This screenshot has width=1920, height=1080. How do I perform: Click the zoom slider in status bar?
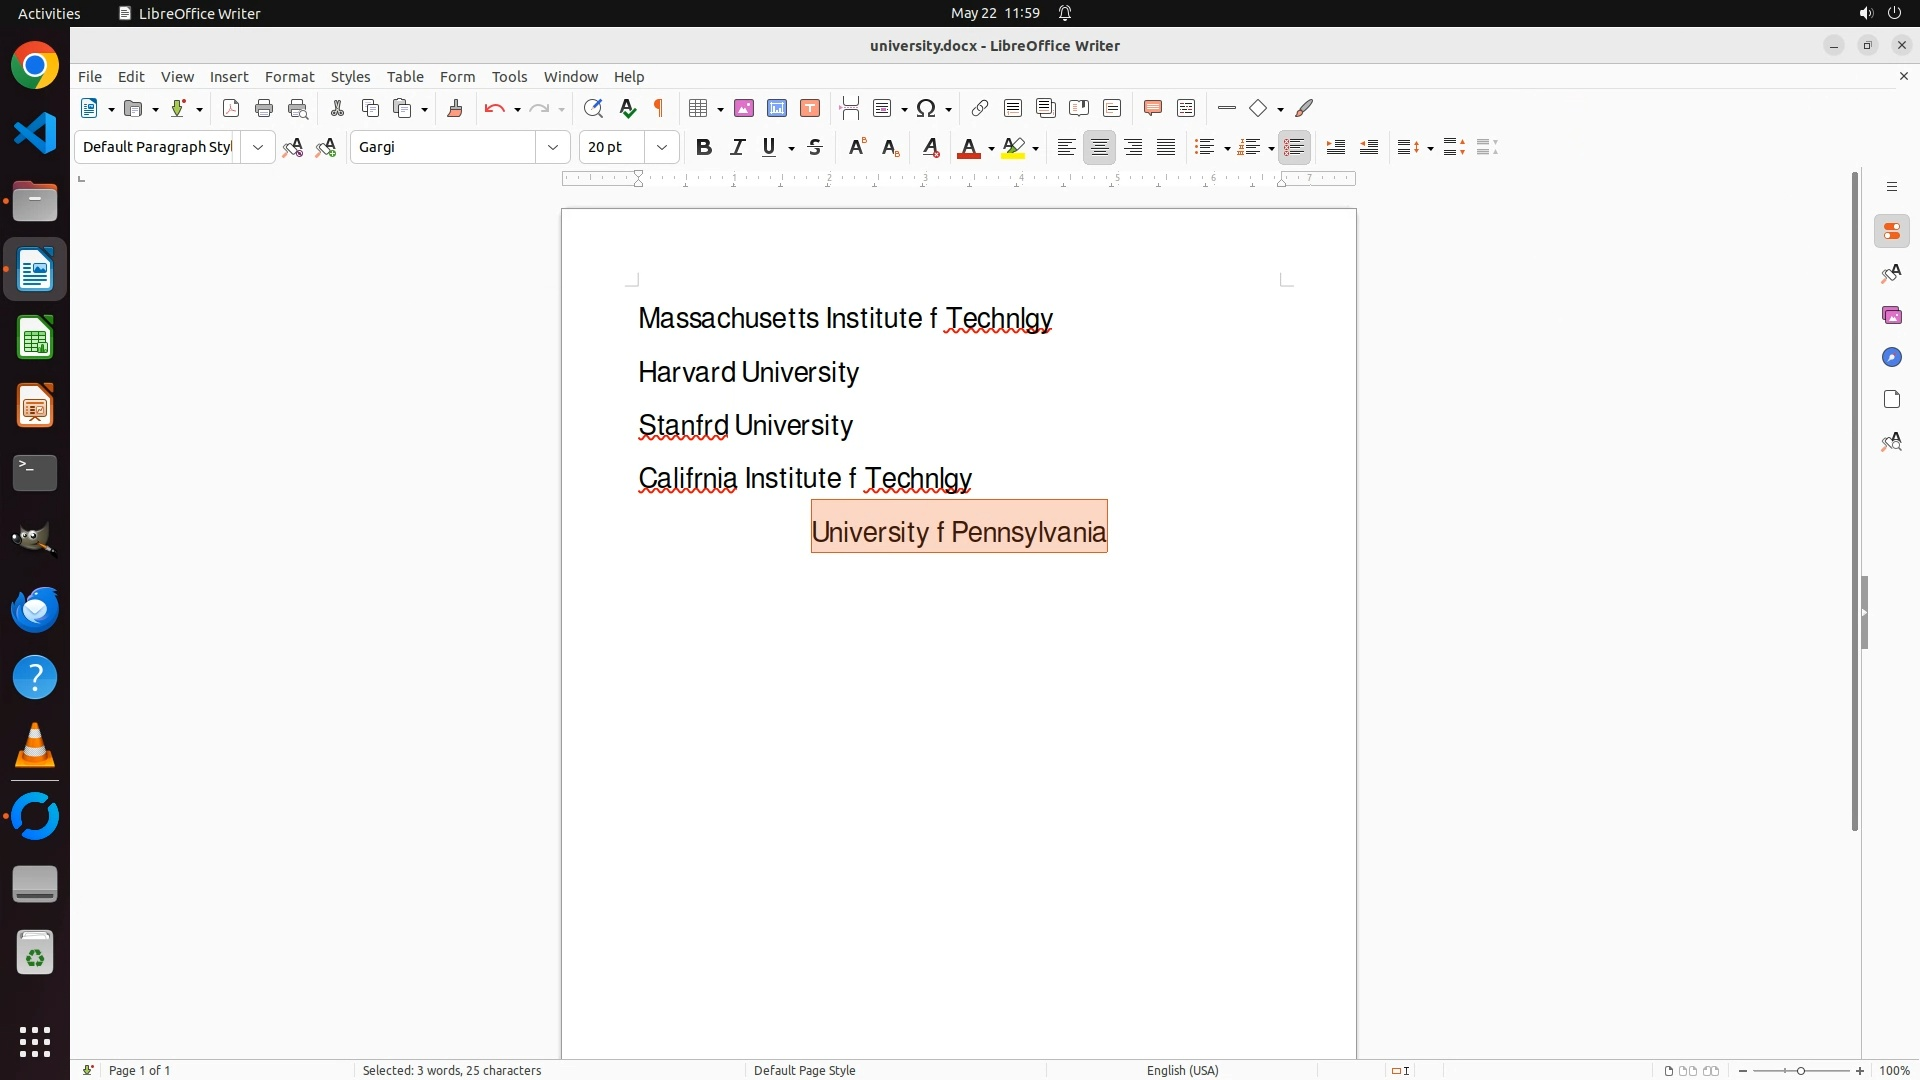point(1800,1070)
